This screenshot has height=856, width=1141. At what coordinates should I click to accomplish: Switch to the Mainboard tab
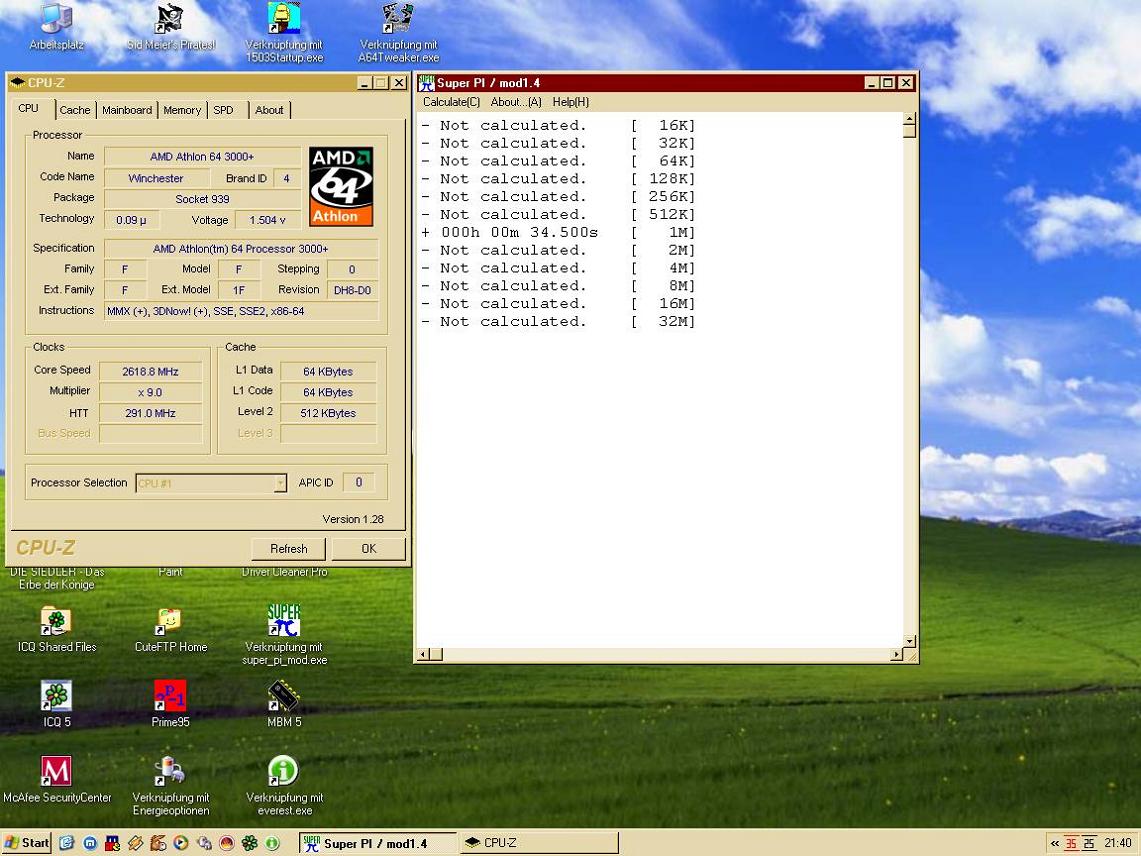point(127,110)
